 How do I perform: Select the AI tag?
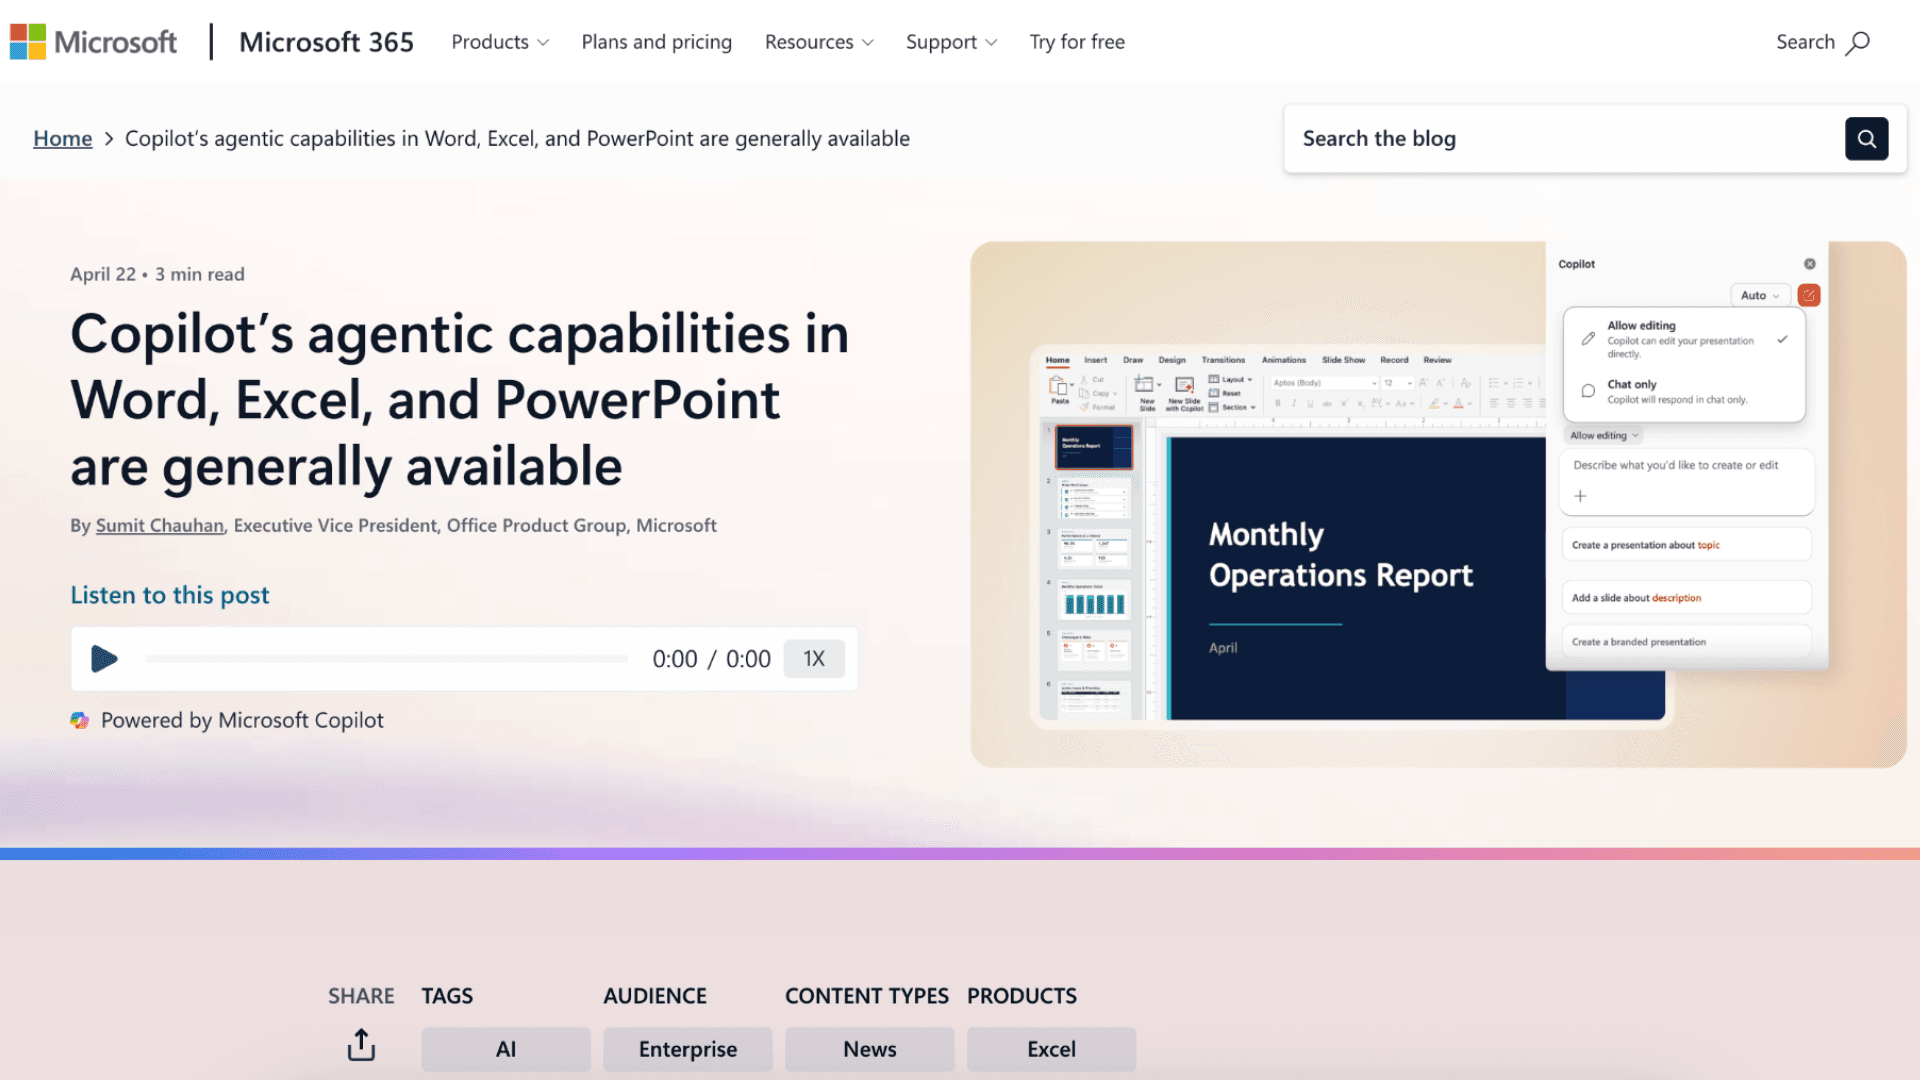pos(506,1049)
